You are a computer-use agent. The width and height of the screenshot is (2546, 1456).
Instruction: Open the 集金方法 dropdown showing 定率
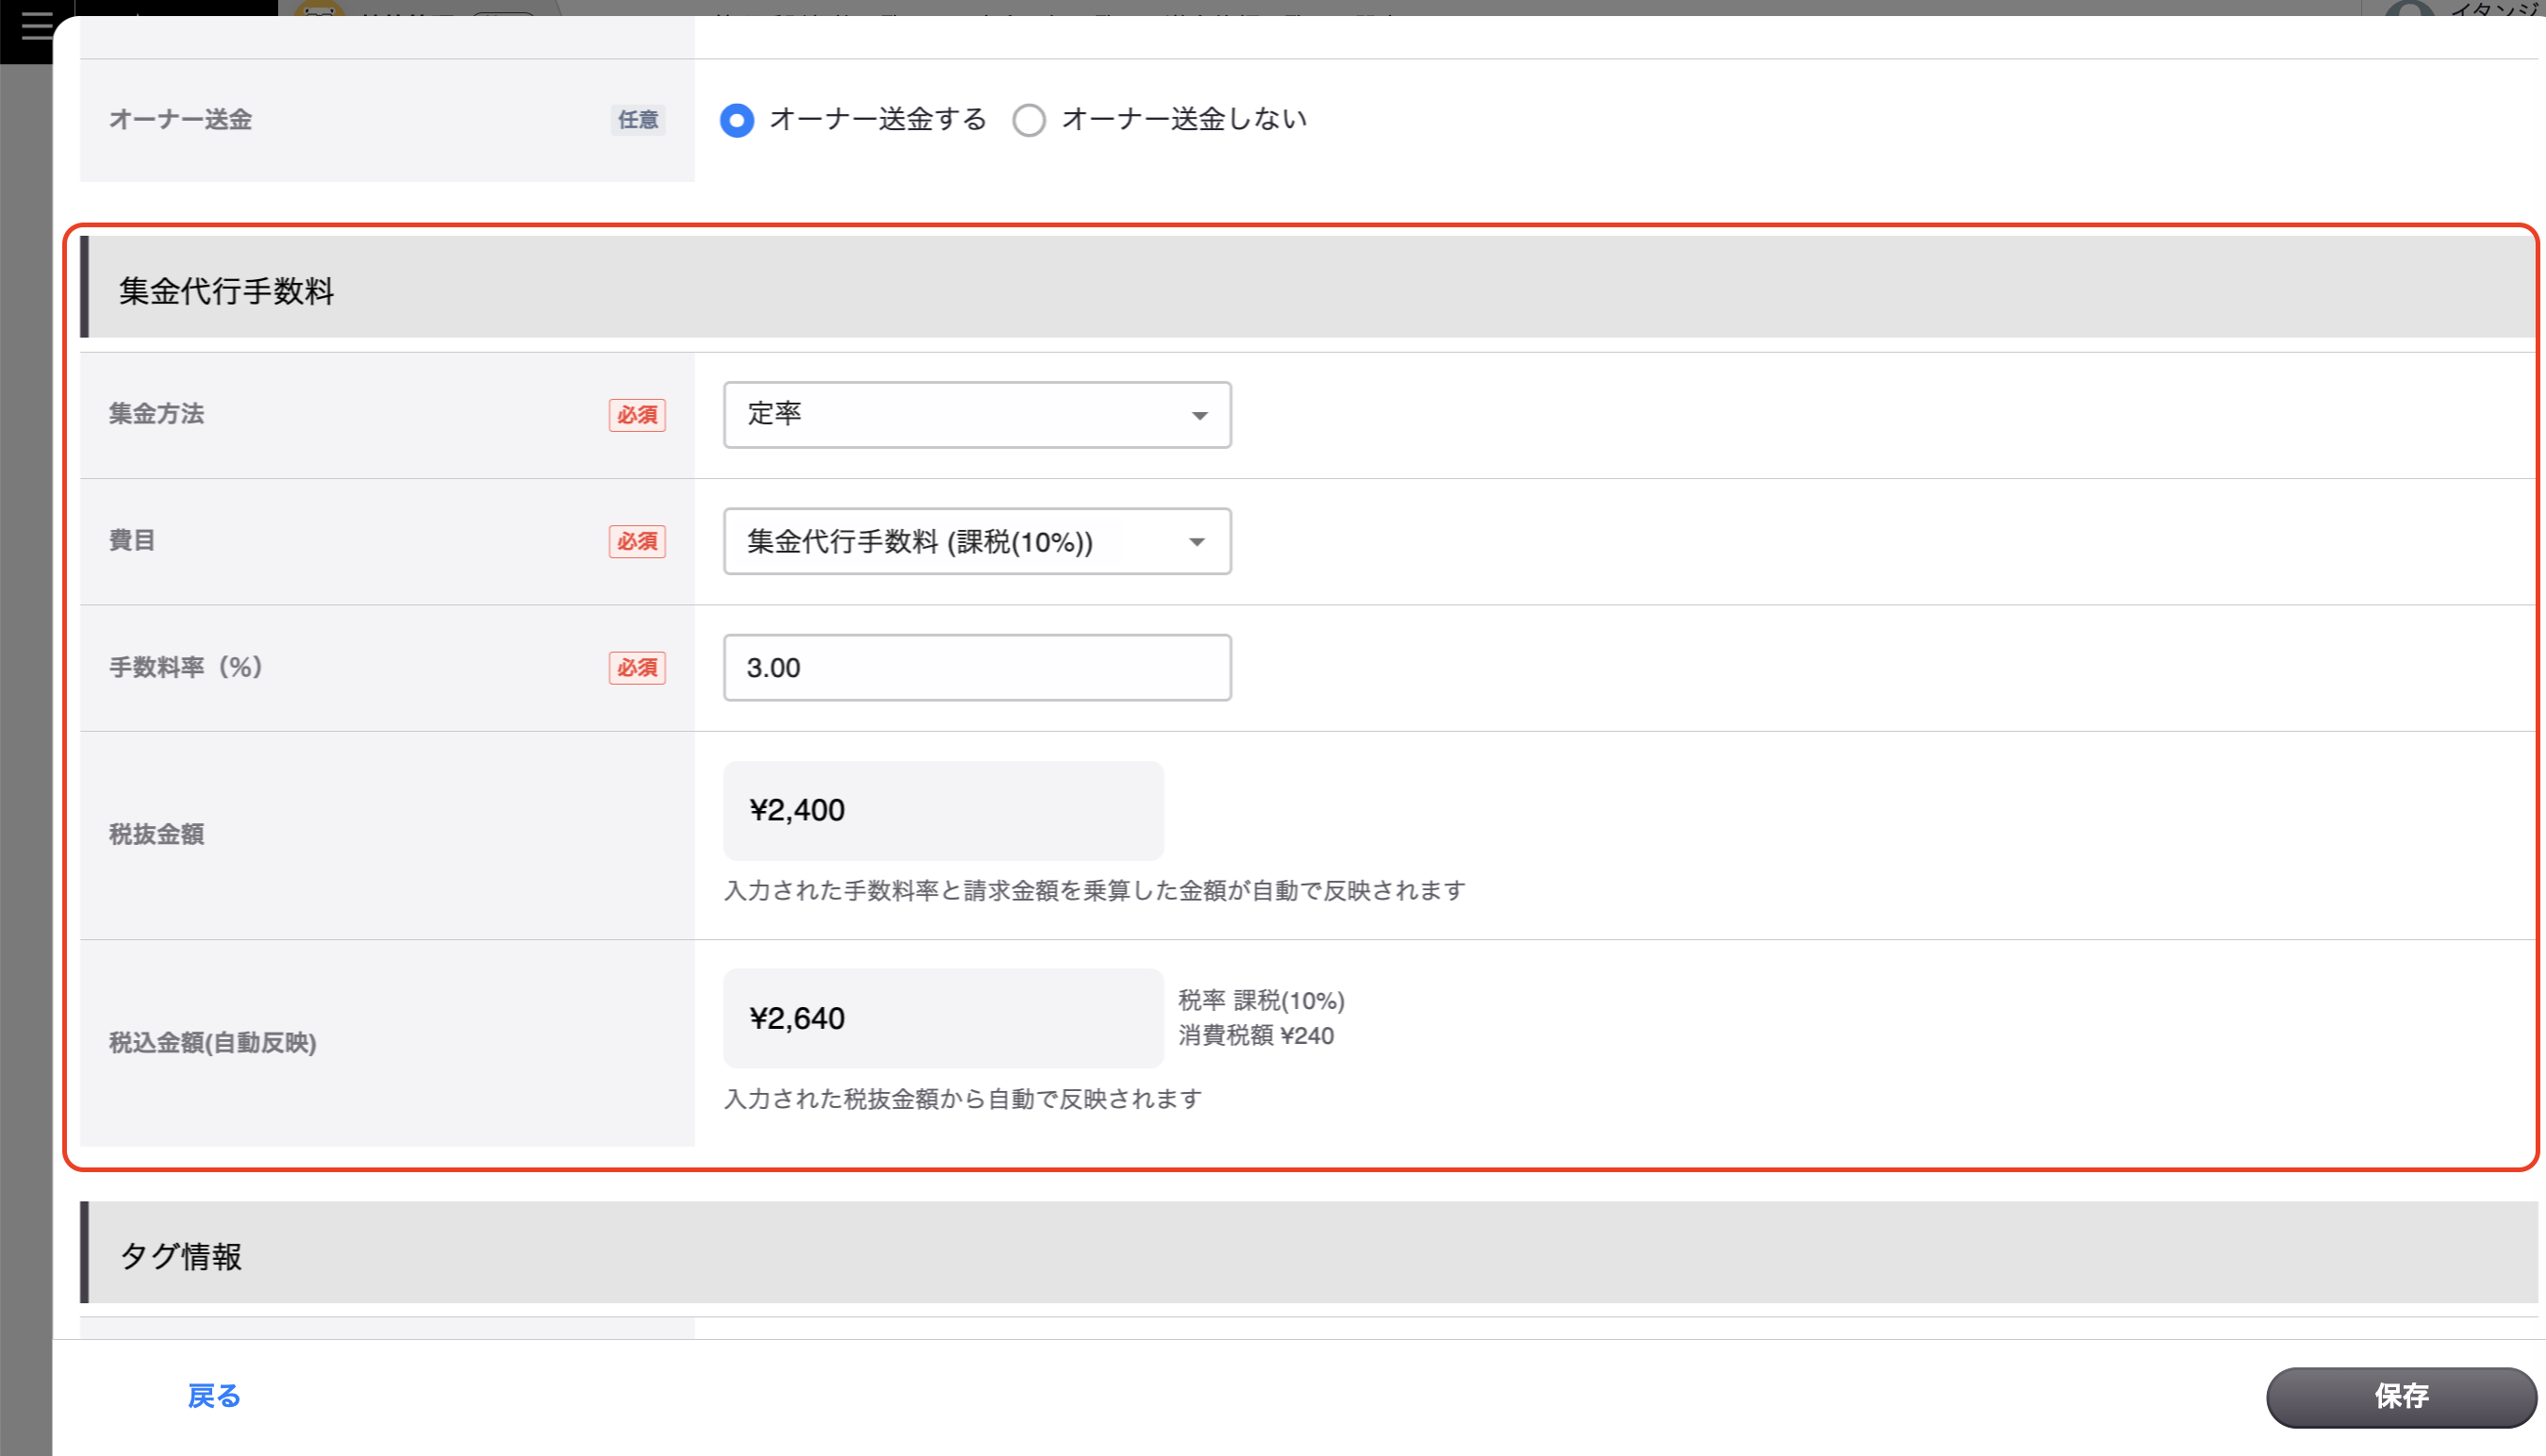pos(977,415)
